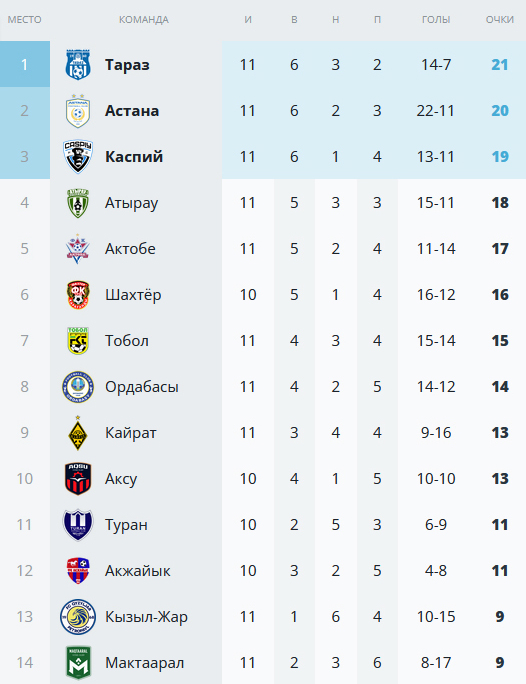The width and height of the screenshot is (526, 684).
Task: Open the Акжайык team page
Action: click(137, 571)
